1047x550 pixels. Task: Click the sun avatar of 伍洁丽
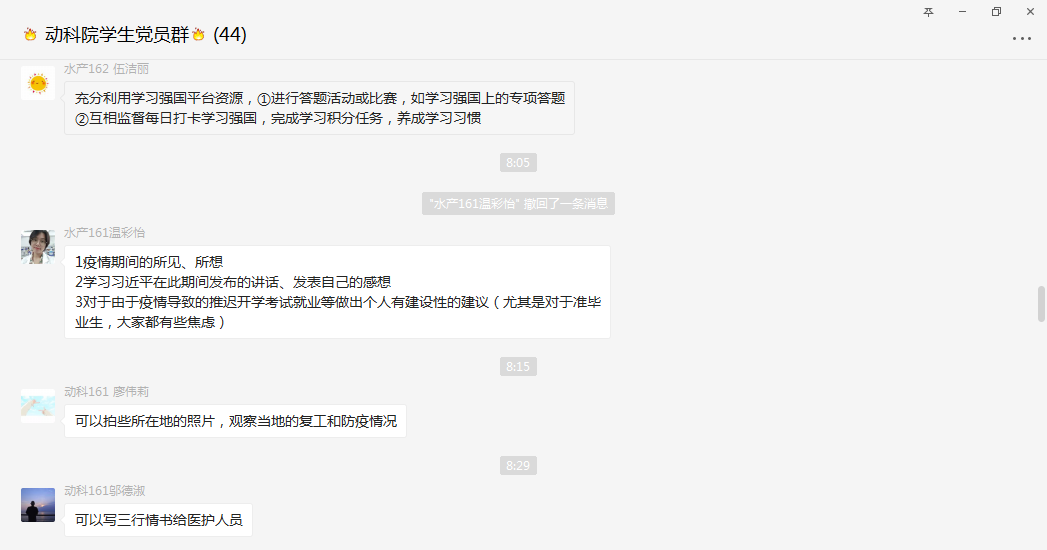(38, 83)
